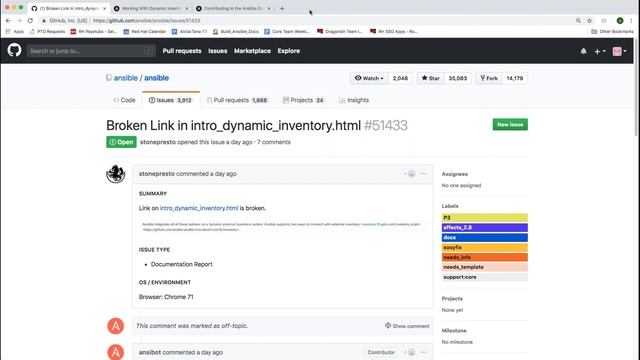
Task: Click ansible repository name link
Action: (156, 78)
